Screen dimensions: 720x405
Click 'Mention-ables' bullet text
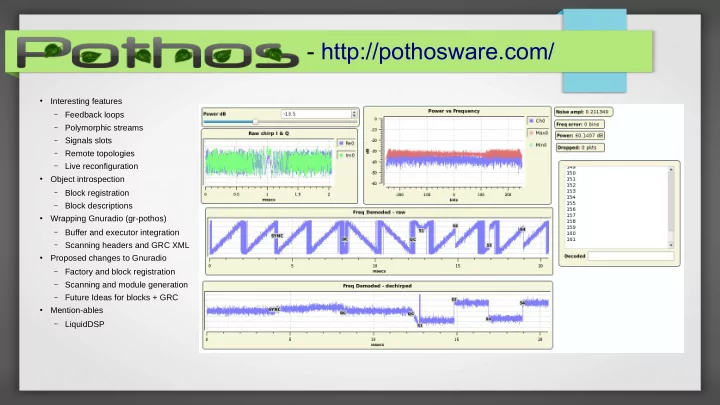77,310
